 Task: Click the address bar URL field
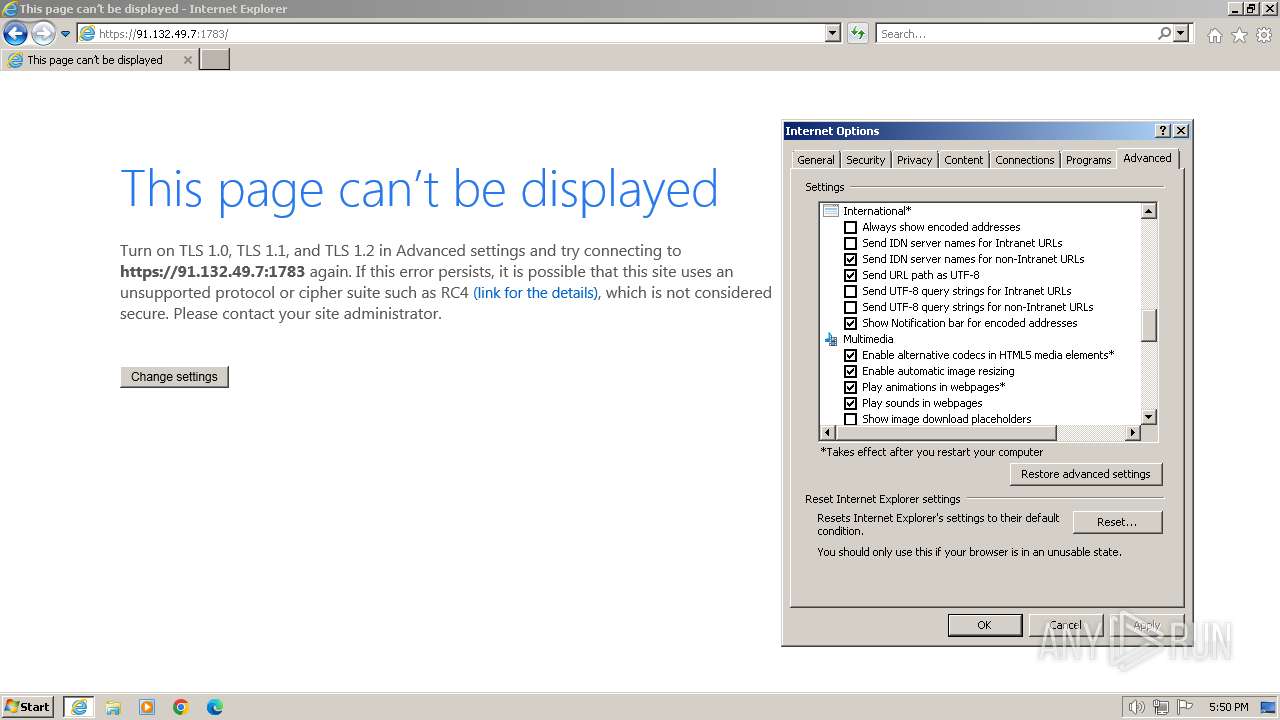pos(451,34)
